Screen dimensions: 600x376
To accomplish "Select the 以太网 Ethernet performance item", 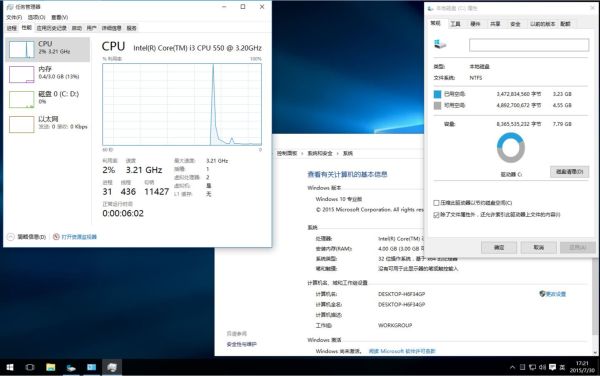I will pos(48,124).
